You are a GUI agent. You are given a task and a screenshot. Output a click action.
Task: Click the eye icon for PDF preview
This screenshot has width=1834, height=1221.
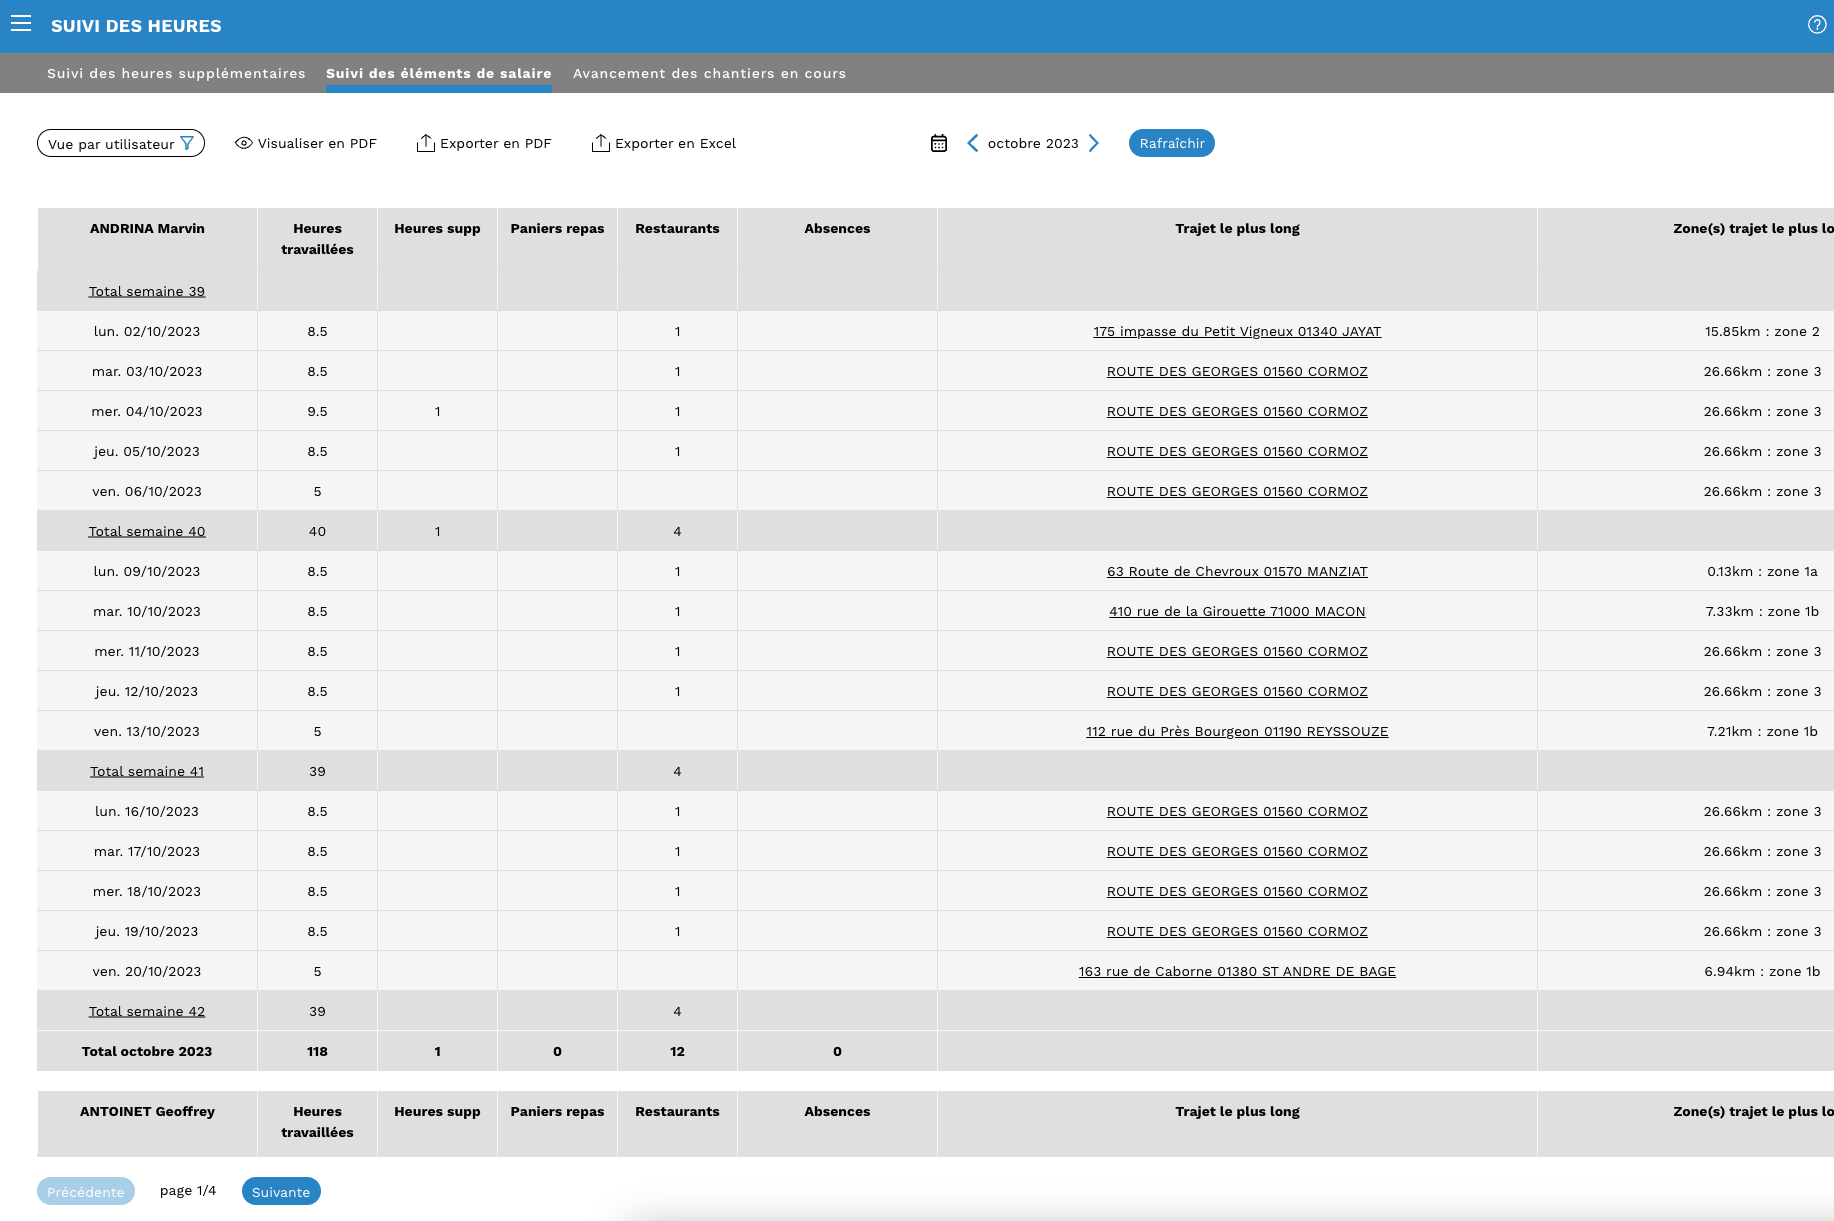[x=243, y=143]
